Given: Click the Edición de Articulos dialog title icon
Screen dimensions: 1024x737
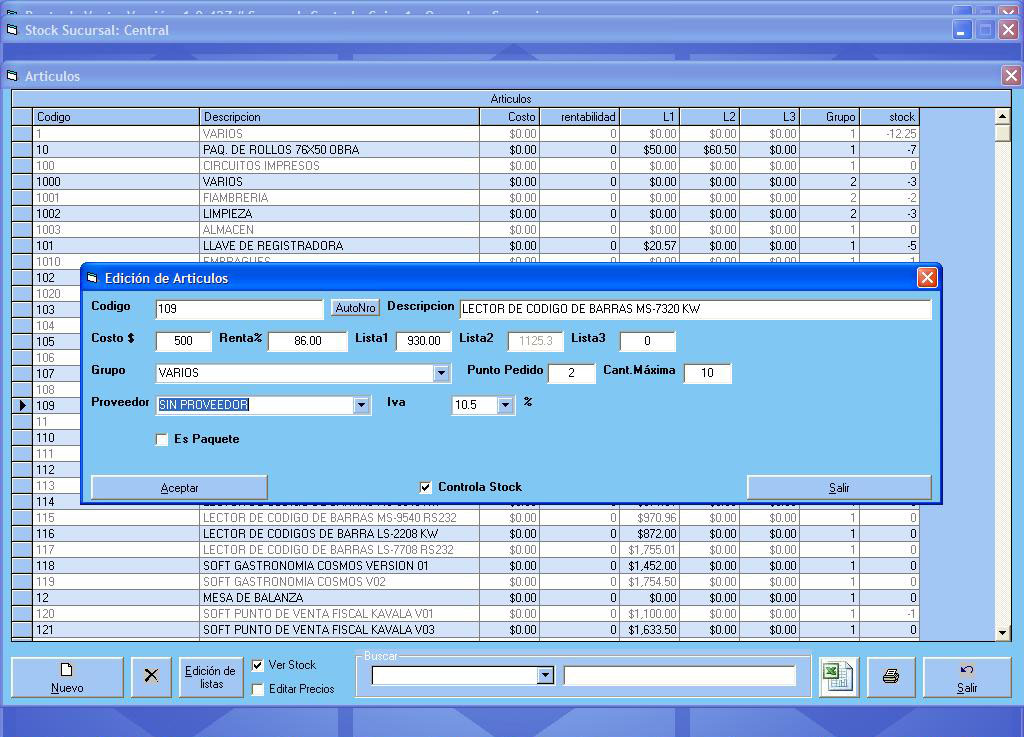Looking at the screenshot, I should (92, 278).
